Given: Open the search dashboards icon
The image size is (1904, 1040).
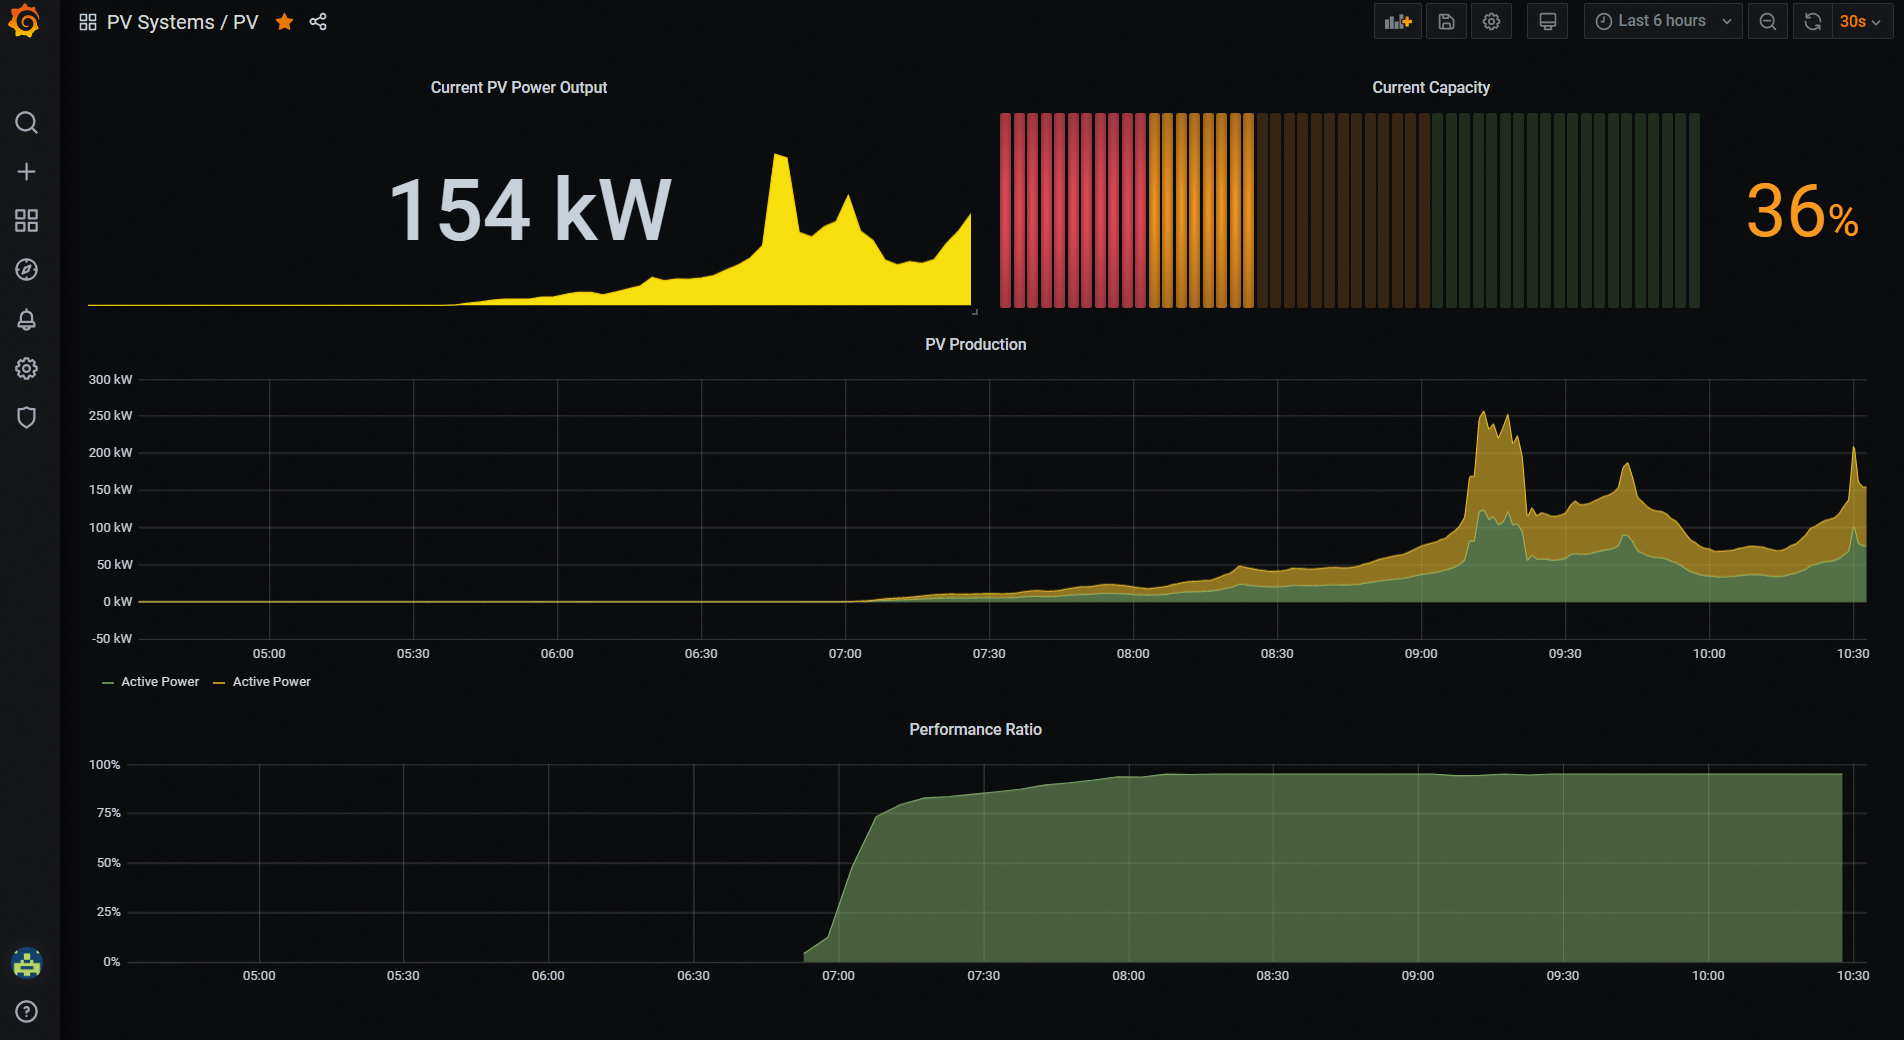Looking at the screenshot, I should tap(27, 123).
